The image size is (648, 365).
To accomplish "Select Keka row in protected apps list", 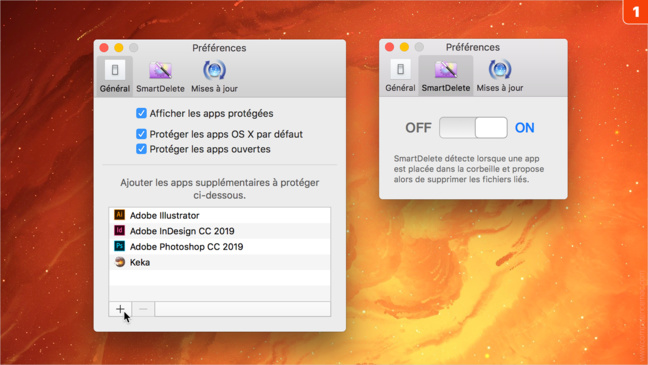I will [x=219, y=262].
